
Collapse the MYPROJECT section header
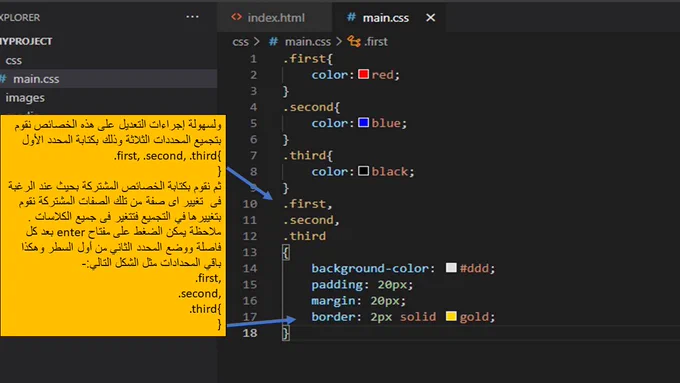click(26, 41)
